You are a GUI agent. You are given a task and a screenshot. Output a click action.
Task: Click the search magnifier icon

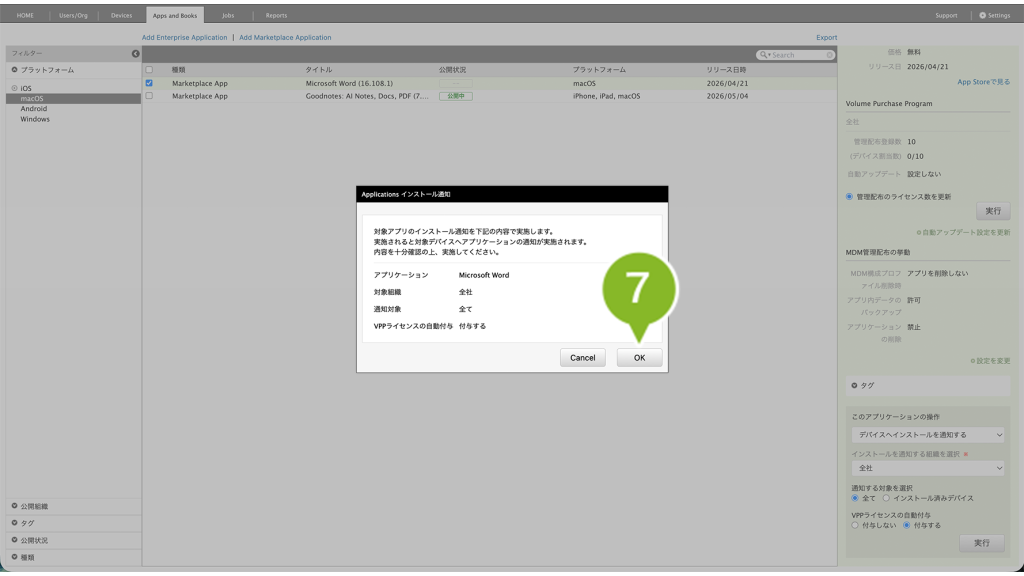pos(763,55)
